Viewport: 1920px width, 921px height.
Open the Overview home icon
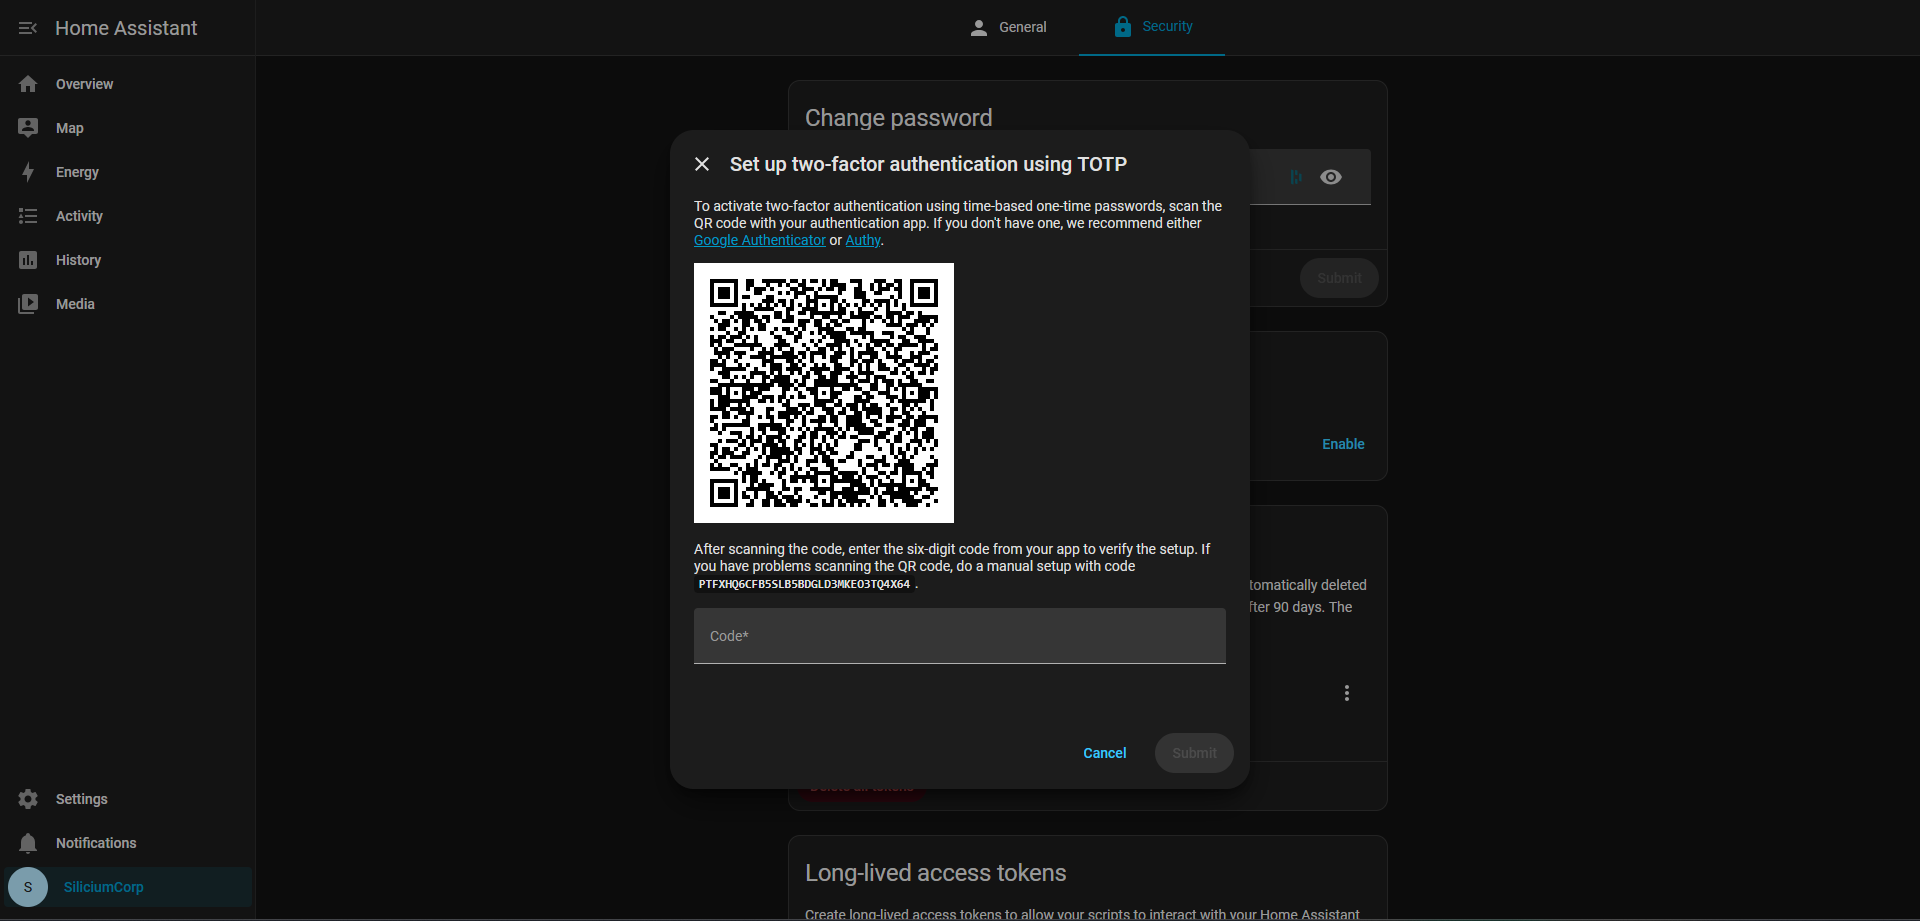pos(28,84)
